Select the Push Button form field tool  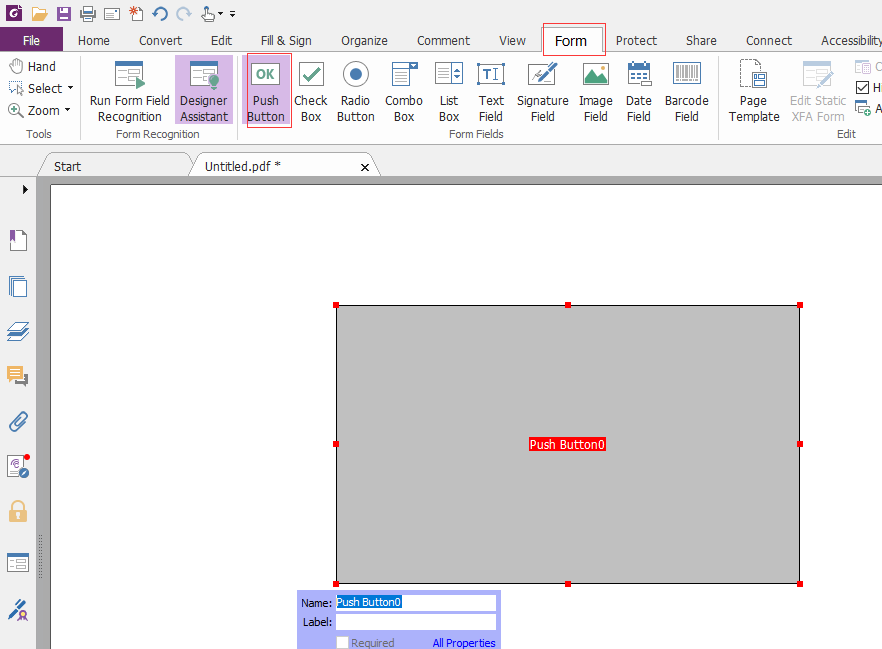(x=266, y=92)
